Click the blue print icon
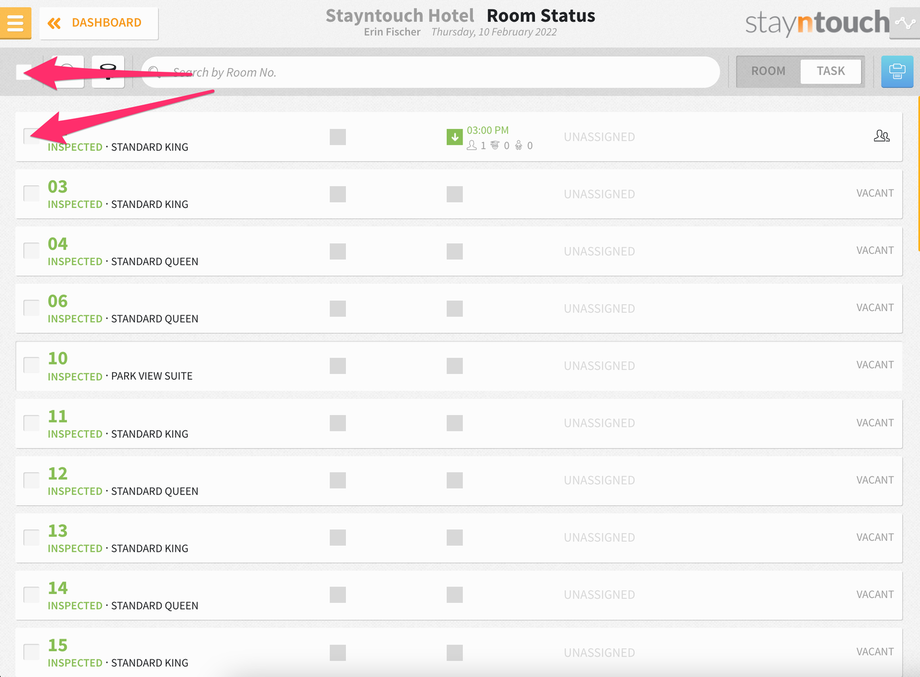This screenshot has height=677, width=920. (x=897, y=72)
